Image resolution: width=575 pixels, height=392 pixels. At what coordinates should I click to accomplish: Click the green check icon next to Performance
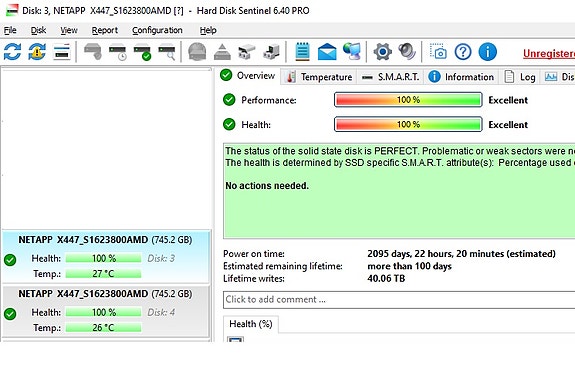coord(229,100)
